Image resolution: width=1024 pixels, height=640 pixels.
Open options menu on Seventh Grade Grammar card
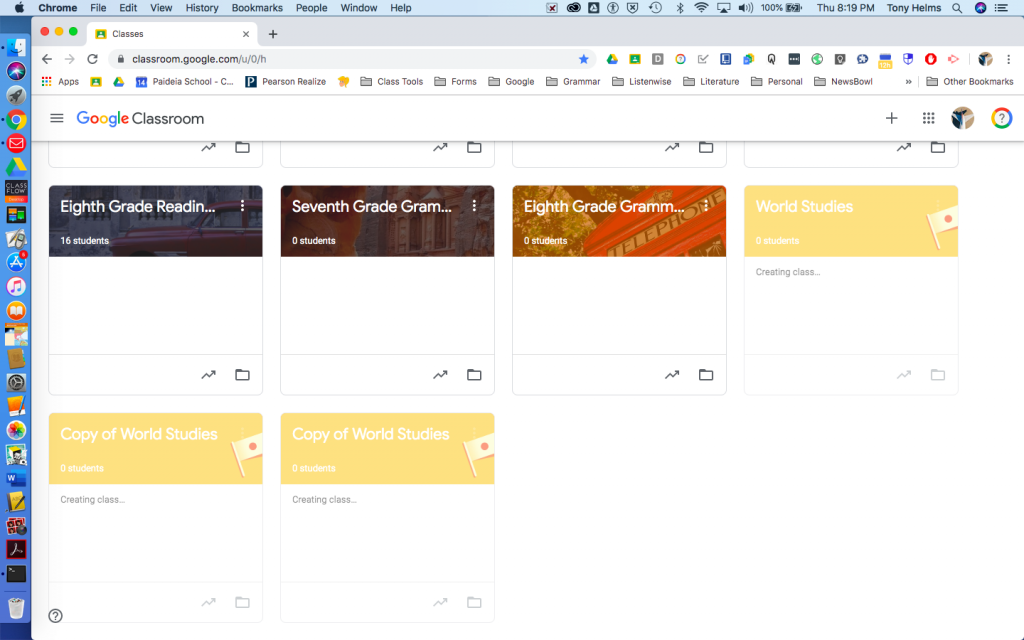point(475,205)
